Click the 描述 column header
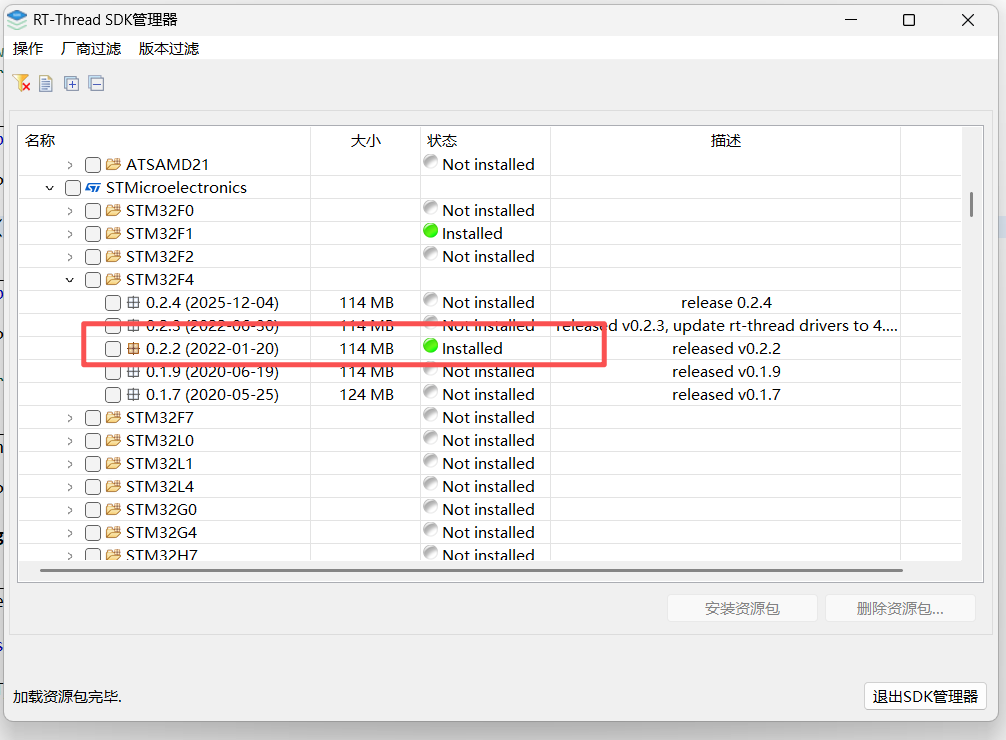Screen dimensions: 1006x740 pos(726,141)
